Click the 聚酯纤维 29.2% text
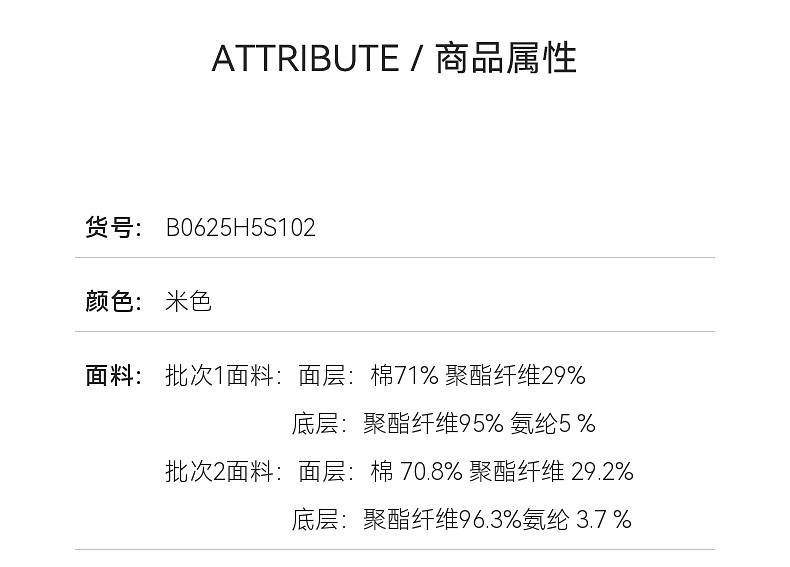The height and width of the screenshot is (567, 790). (x=551, y=471)
